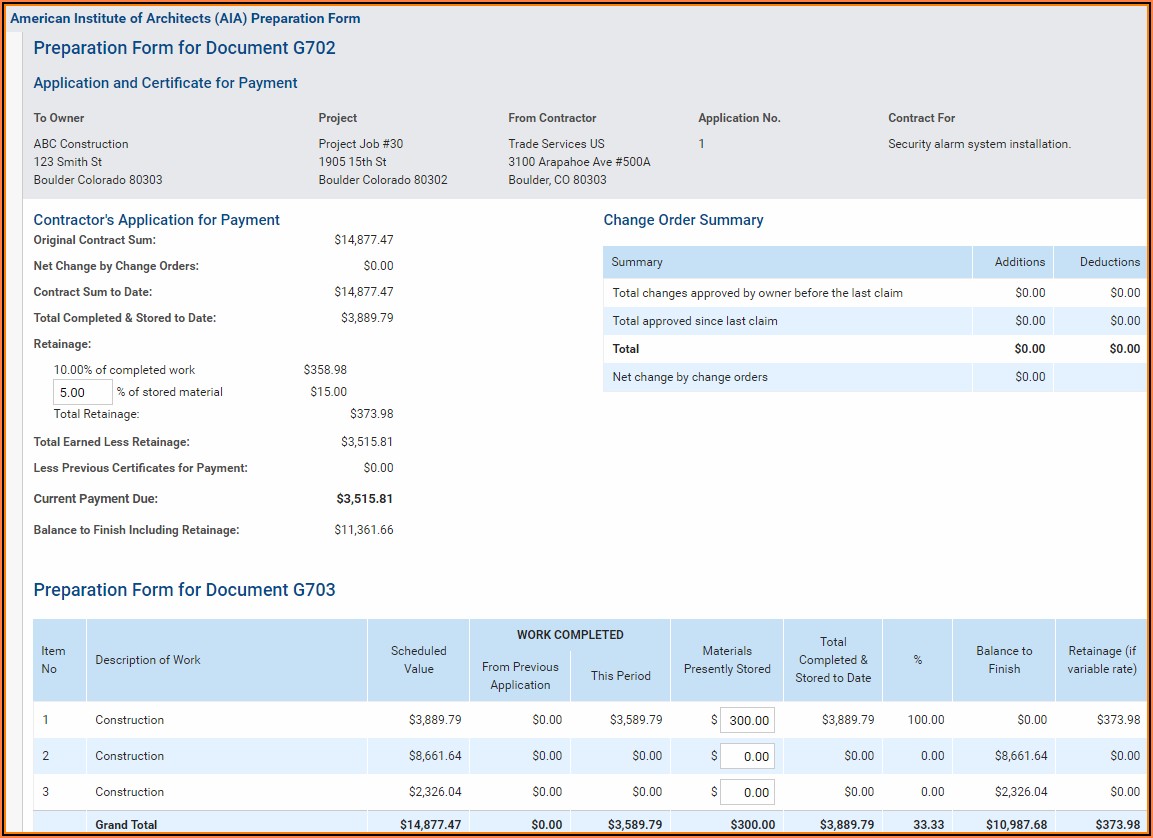
Task: Click the Scheduled Value column header
Action: pos(418,660)
